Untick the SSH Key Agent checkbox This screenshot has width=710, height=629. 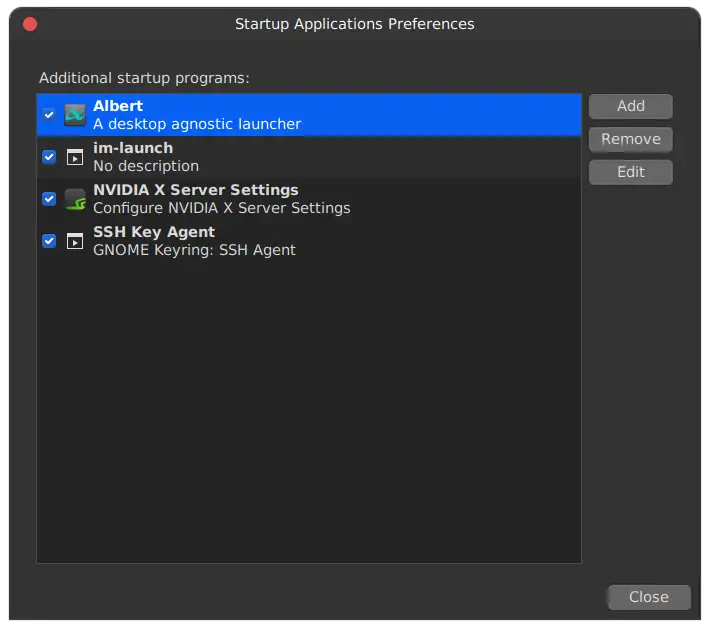(x=49, y=241)
